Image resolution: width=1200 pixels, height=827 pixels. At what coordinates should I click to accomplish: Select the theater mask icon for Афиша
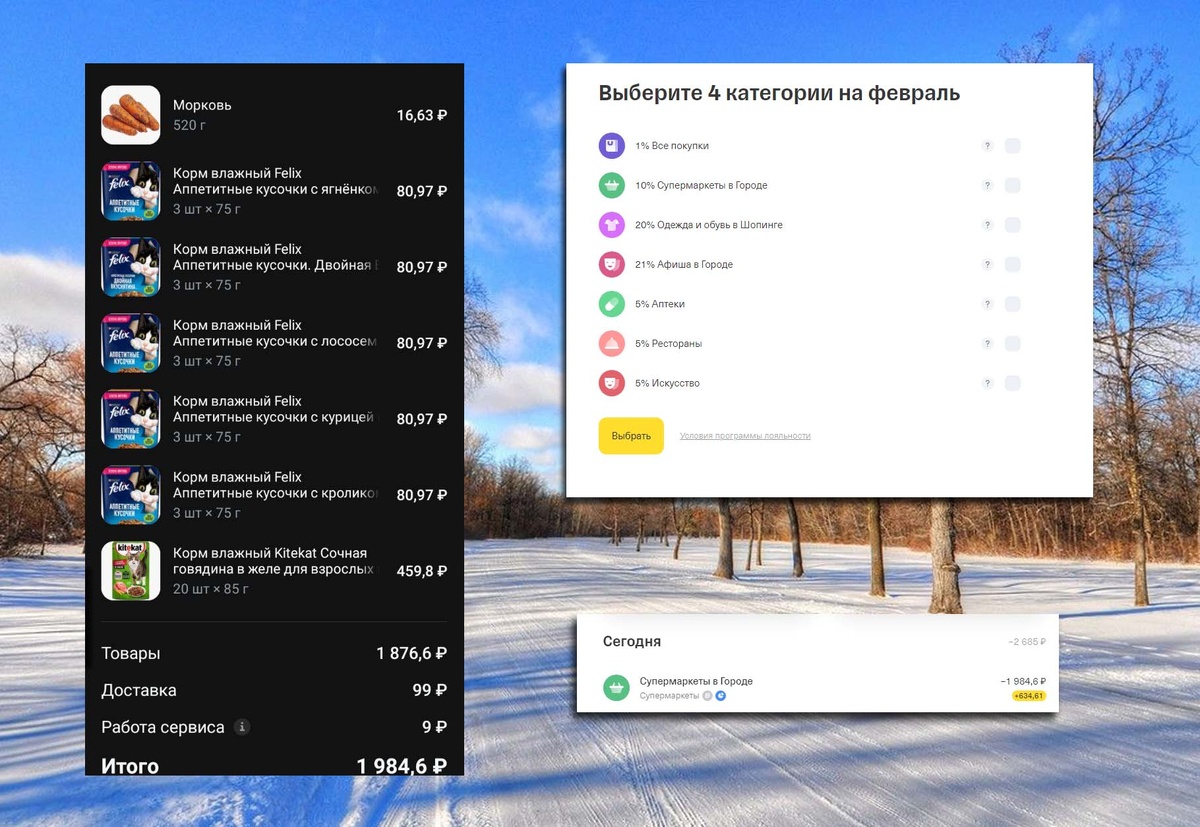pyautogui.click(x=611, y=264)
